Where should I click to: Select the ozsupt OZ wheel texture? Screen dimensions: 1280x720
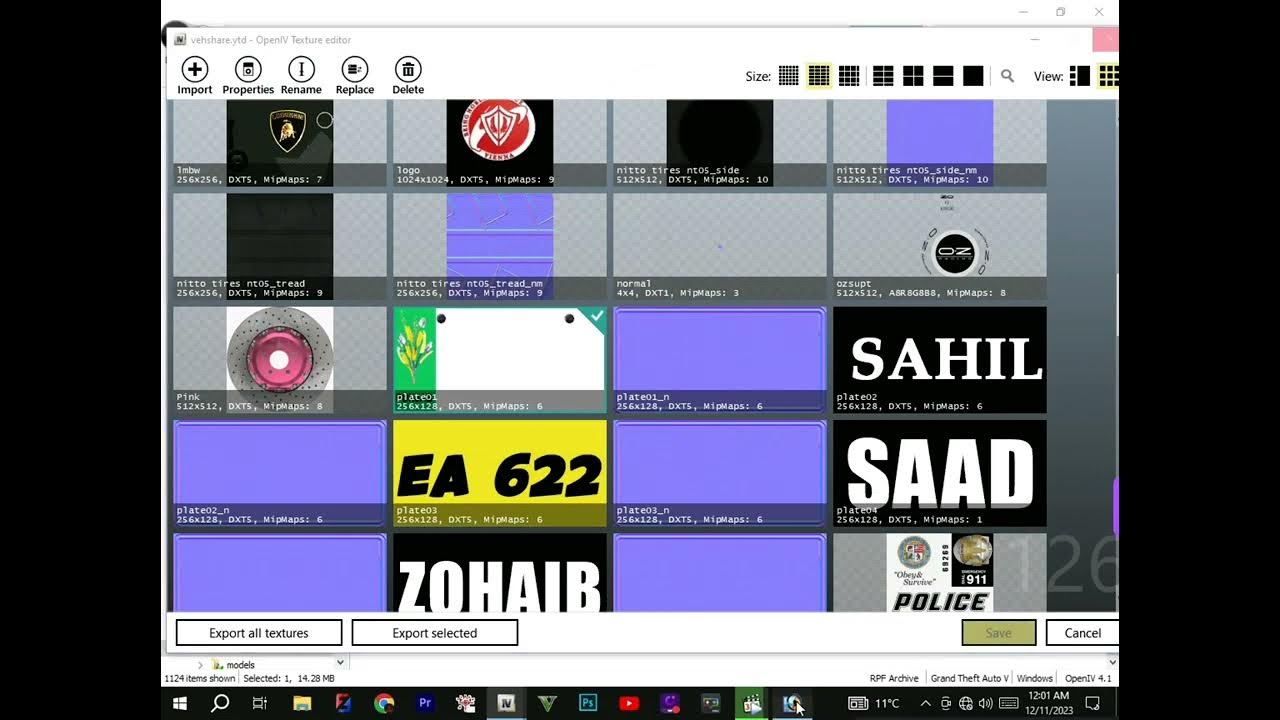(940, 246)
